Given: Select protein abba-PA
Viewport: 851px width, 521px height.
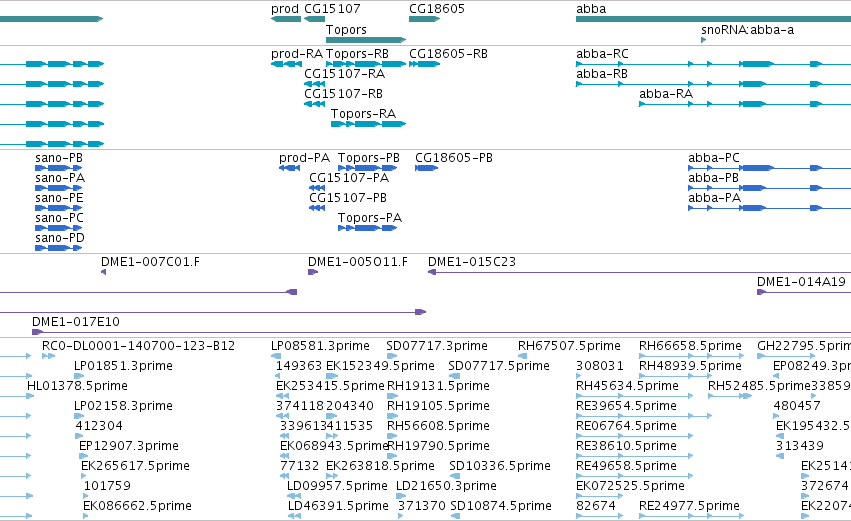Looking at the screenshot, I should (770, 208).
